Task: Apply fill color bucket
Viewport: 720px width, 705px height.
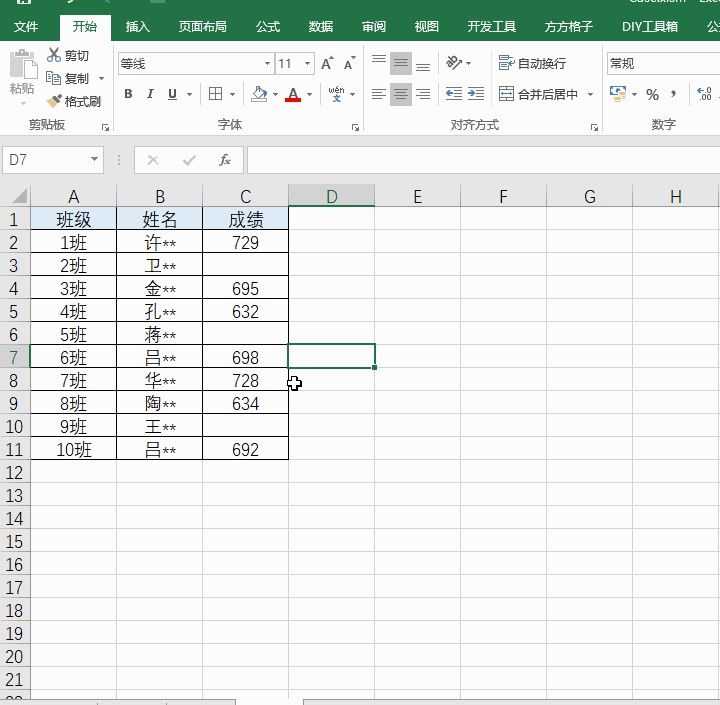Action: coord(259,94)
